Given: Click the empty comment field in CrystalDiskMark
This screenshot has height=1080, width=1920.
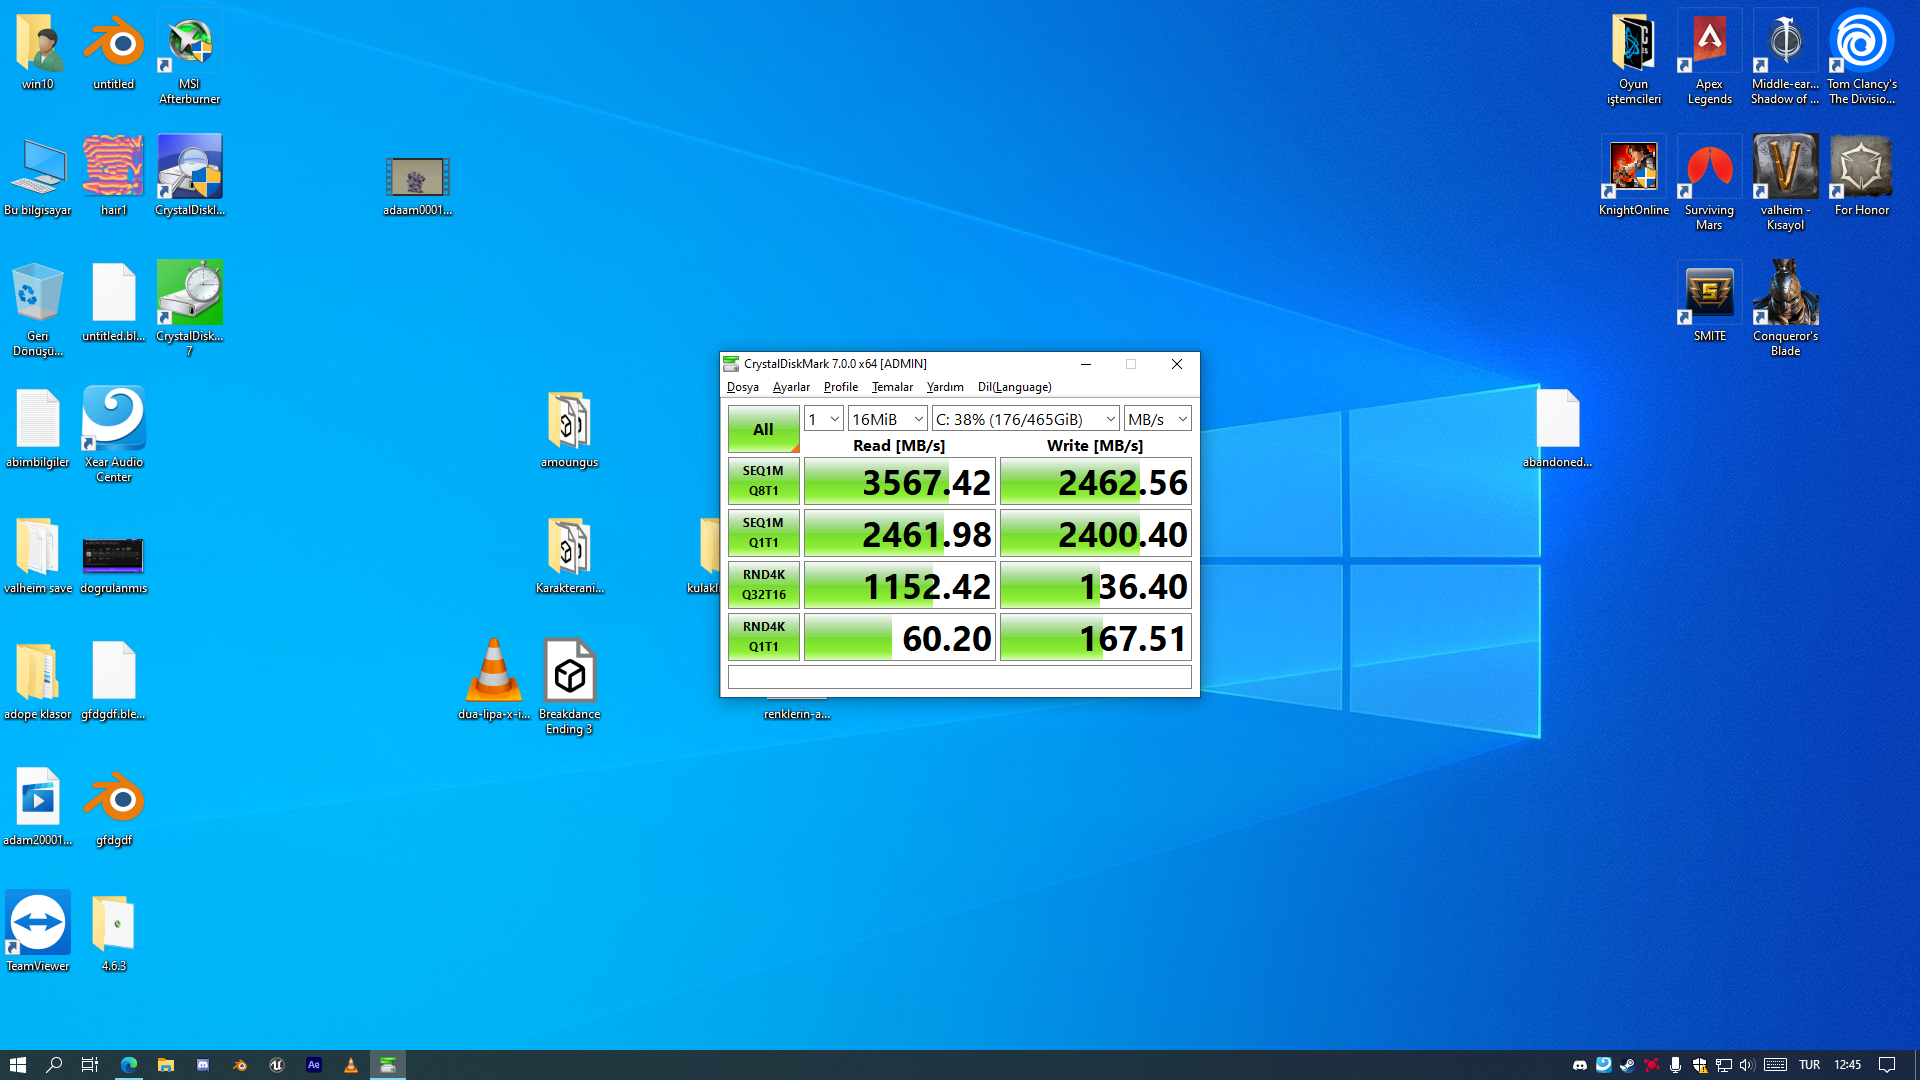Looking at the screenshot, I should [x=959, y=677].
